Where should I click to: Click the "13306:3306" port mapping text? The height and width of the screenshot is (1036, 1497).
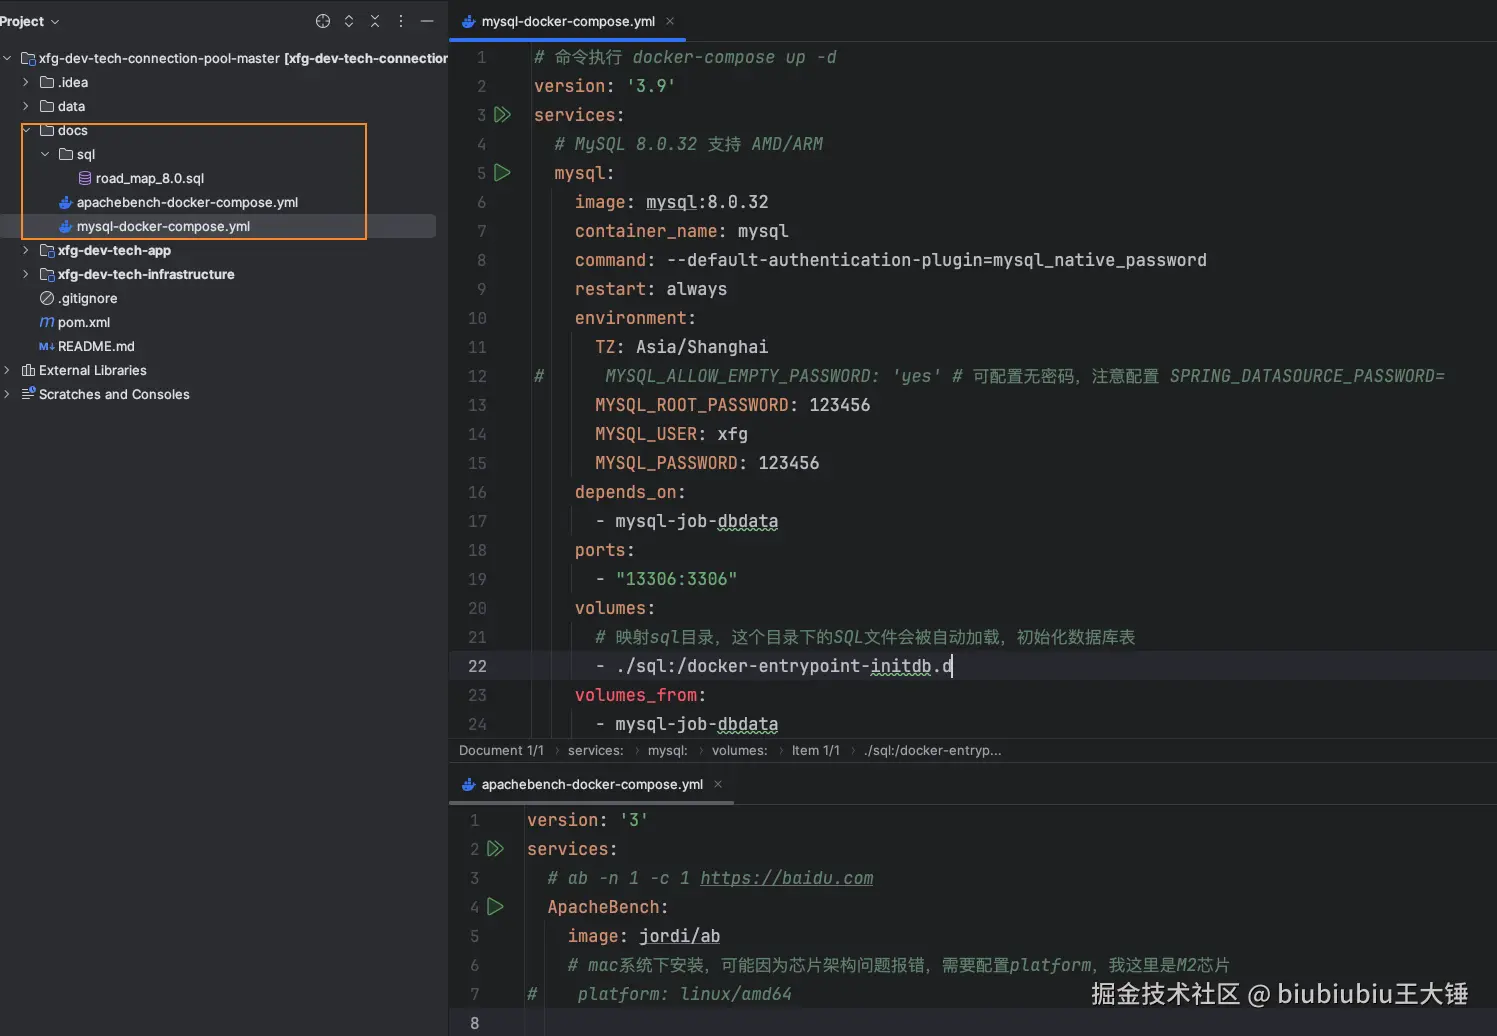pos(677,579)
